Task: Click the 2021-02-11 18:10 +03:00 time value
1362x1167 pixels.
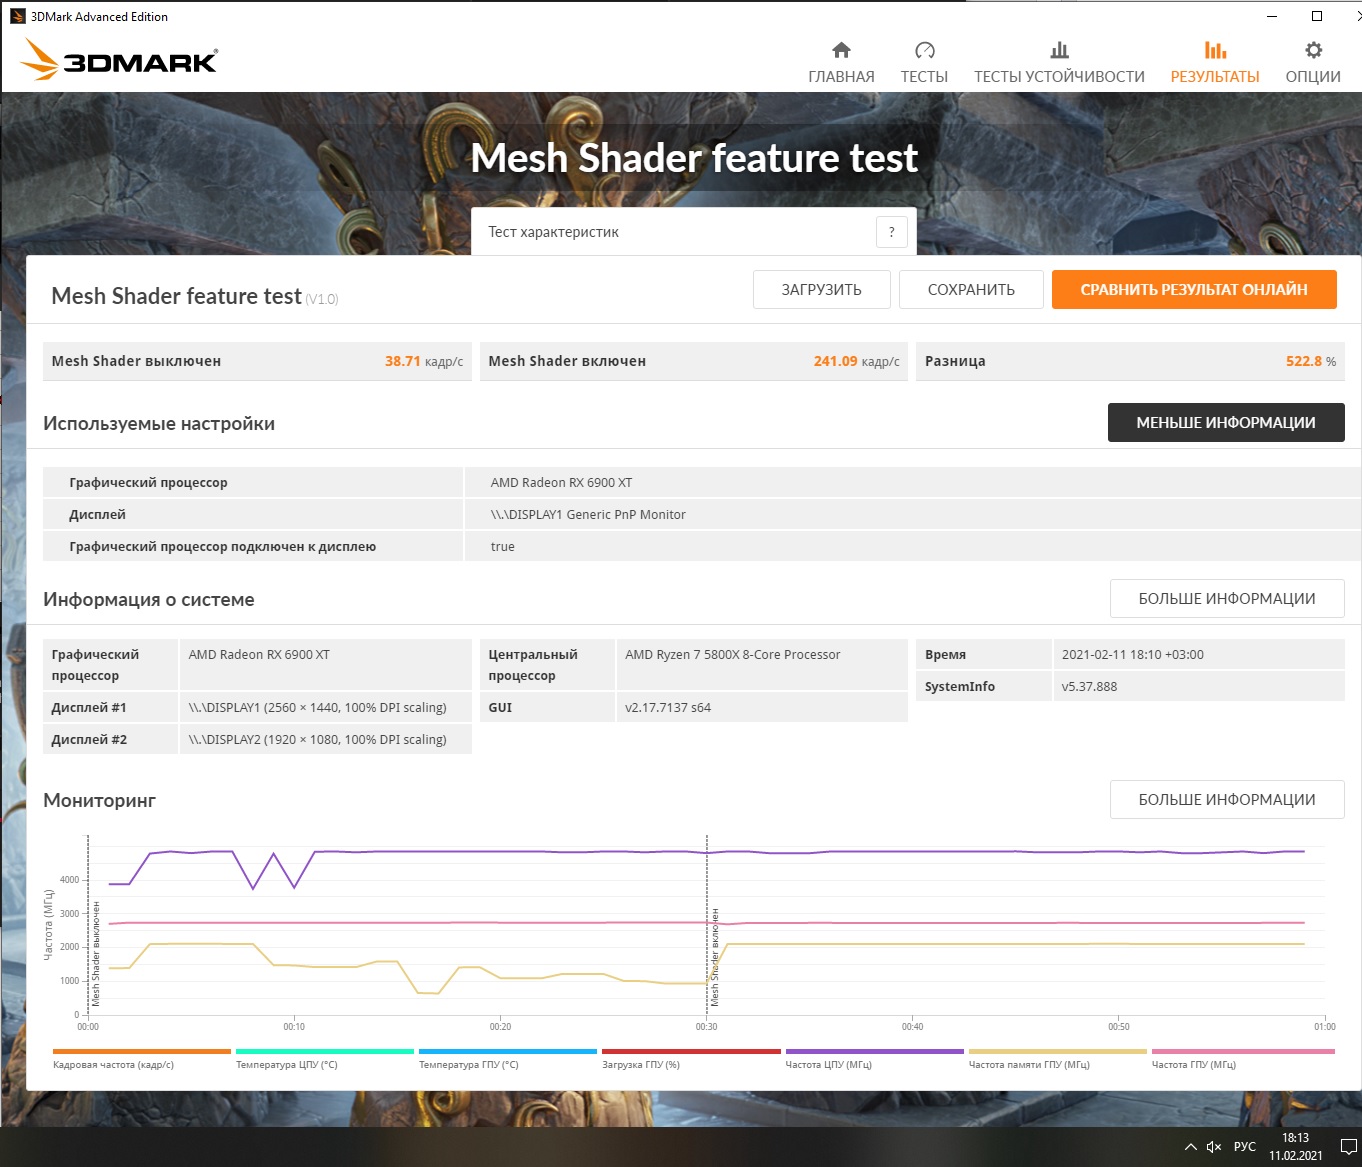Action: point(1133,655)
